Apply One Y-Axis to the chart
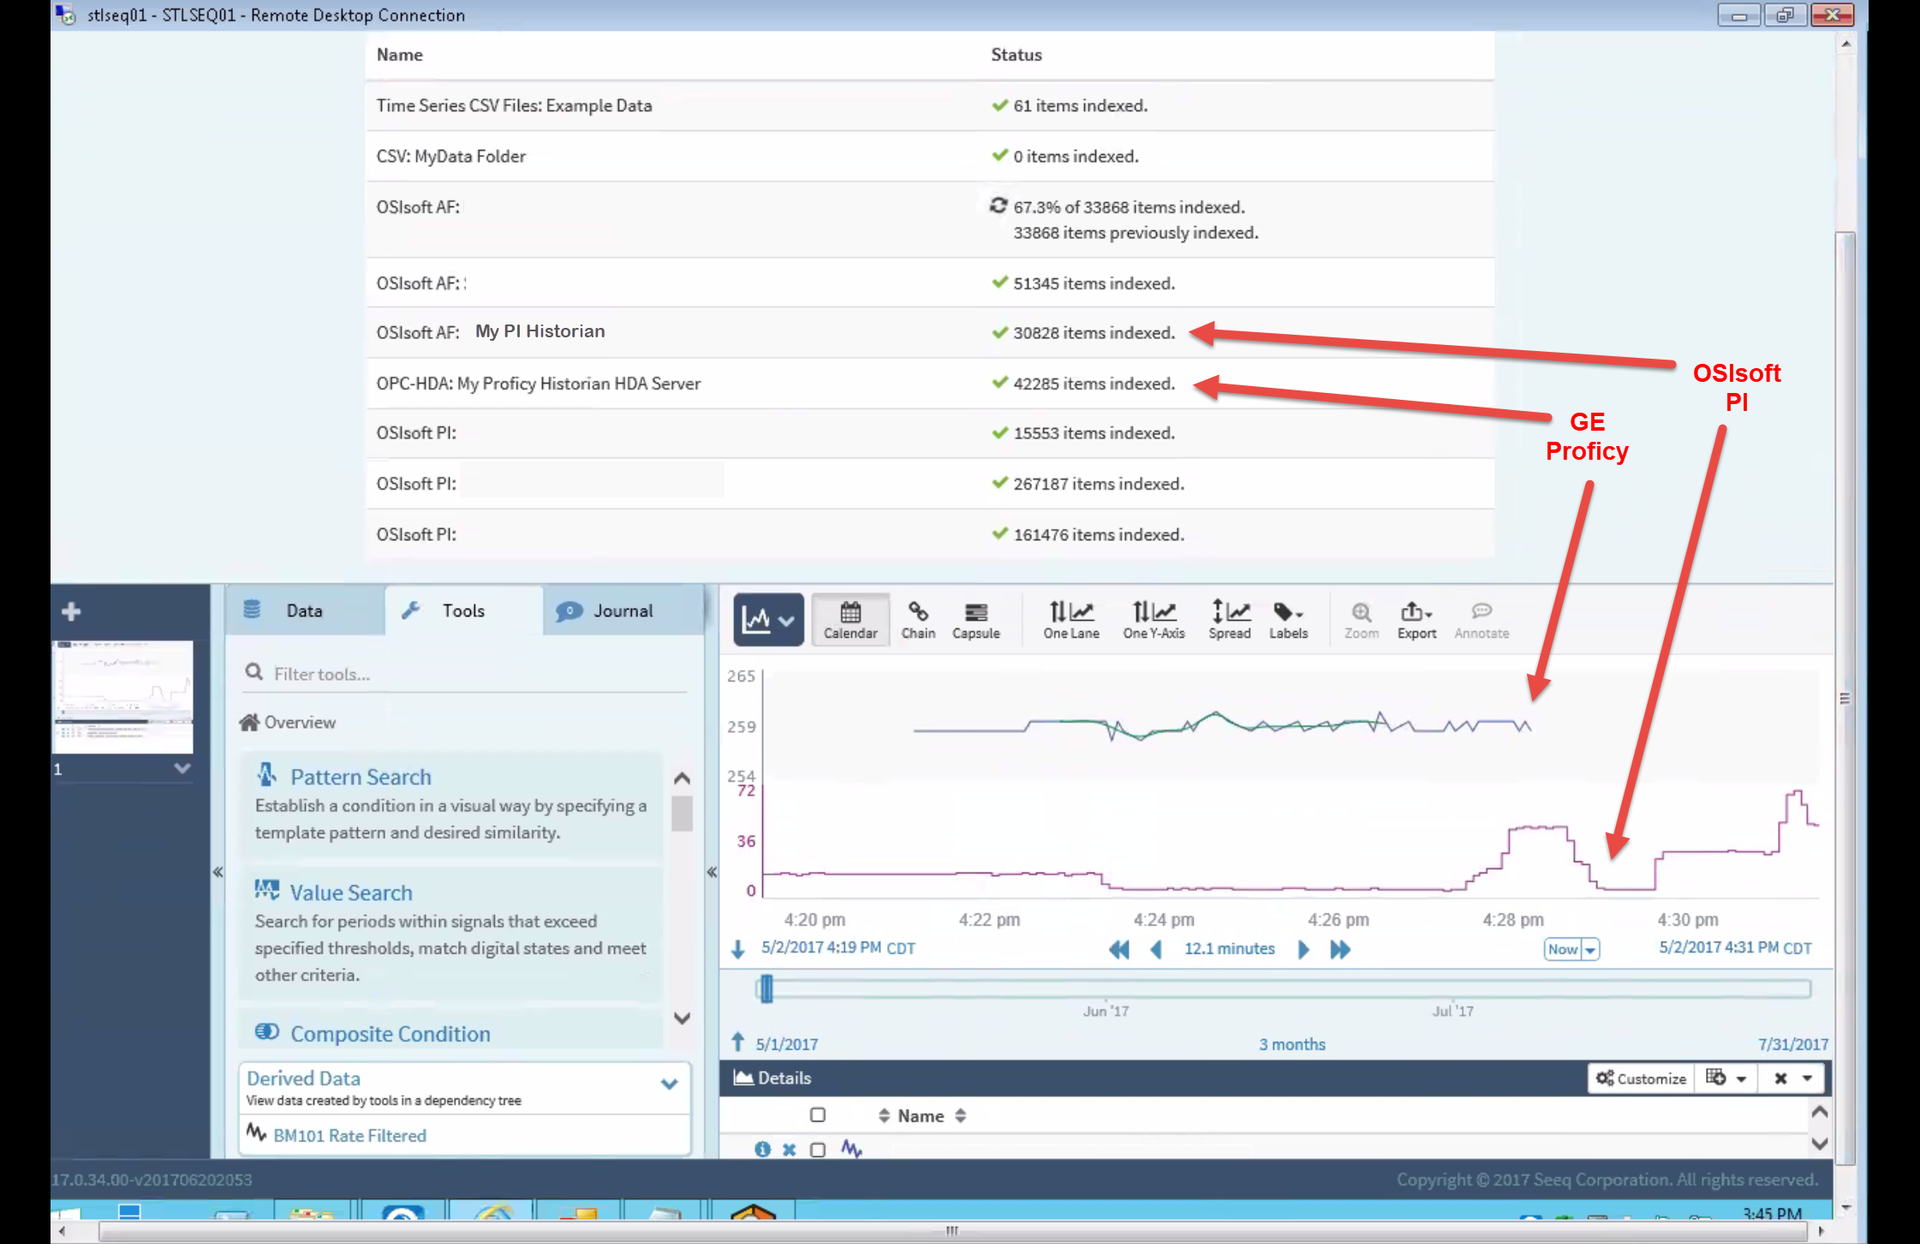 (1153, 619)
